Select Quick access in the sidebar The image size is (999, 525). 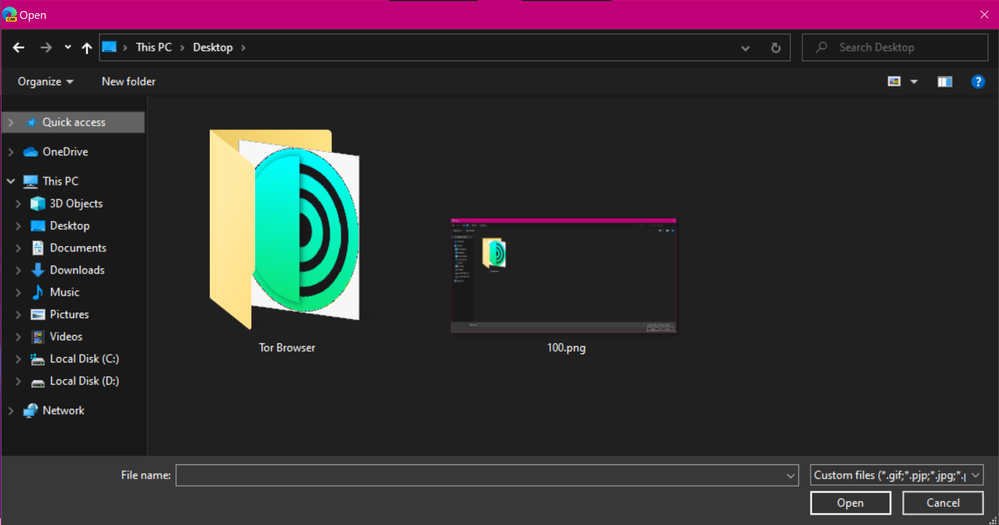[73, 122]
